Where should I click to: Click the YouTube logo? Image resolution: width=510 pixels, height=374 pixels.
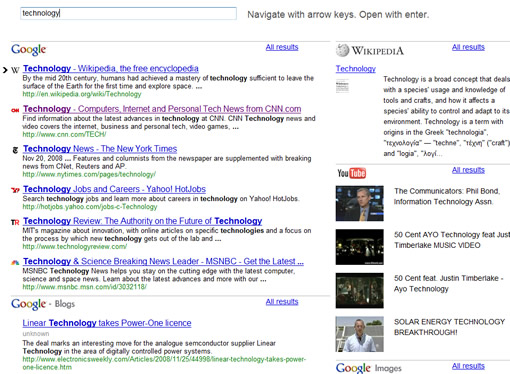point(351,173)
